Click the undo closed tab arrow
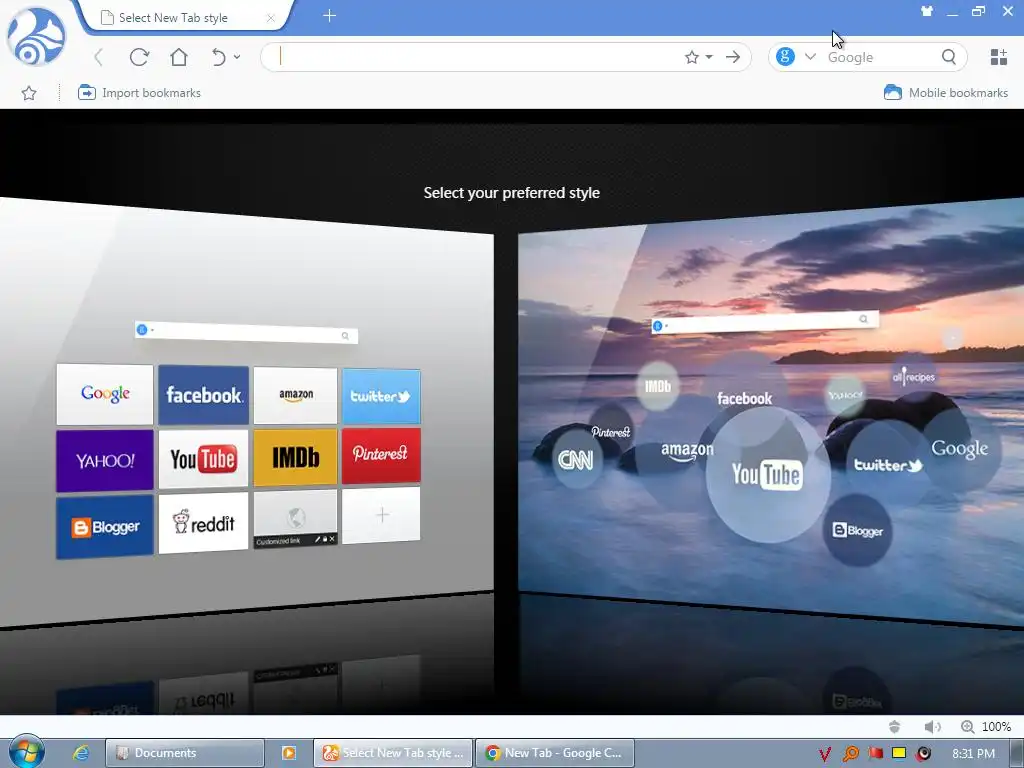The height and width of the screenshot is (768, 1024). point(219,57)
